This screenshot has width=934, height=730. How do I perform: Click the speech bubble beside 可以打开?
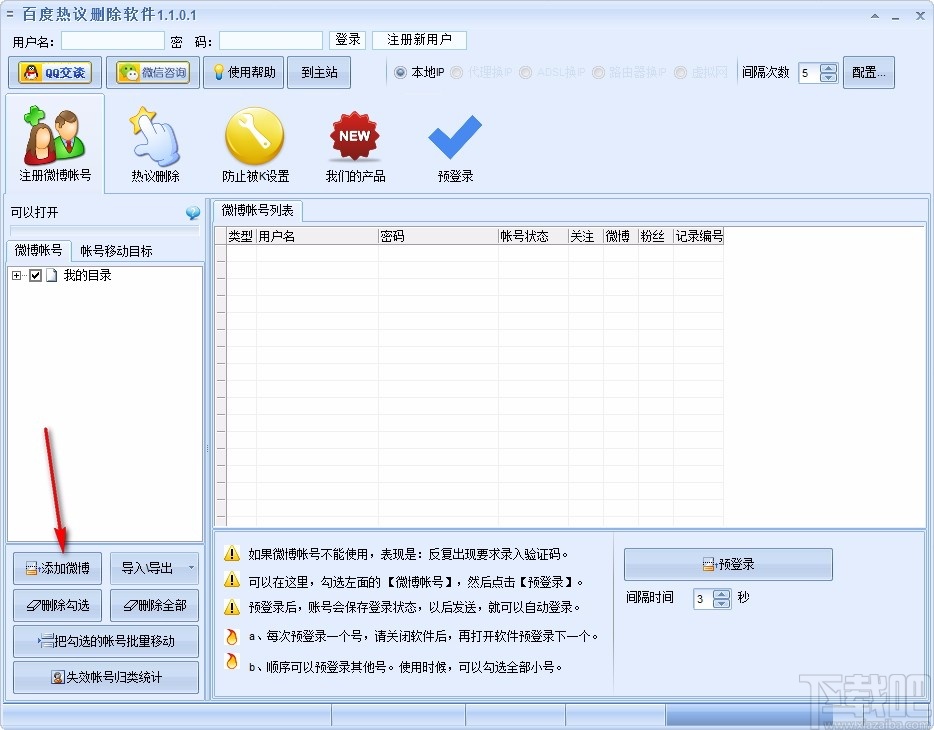(193, 212)
